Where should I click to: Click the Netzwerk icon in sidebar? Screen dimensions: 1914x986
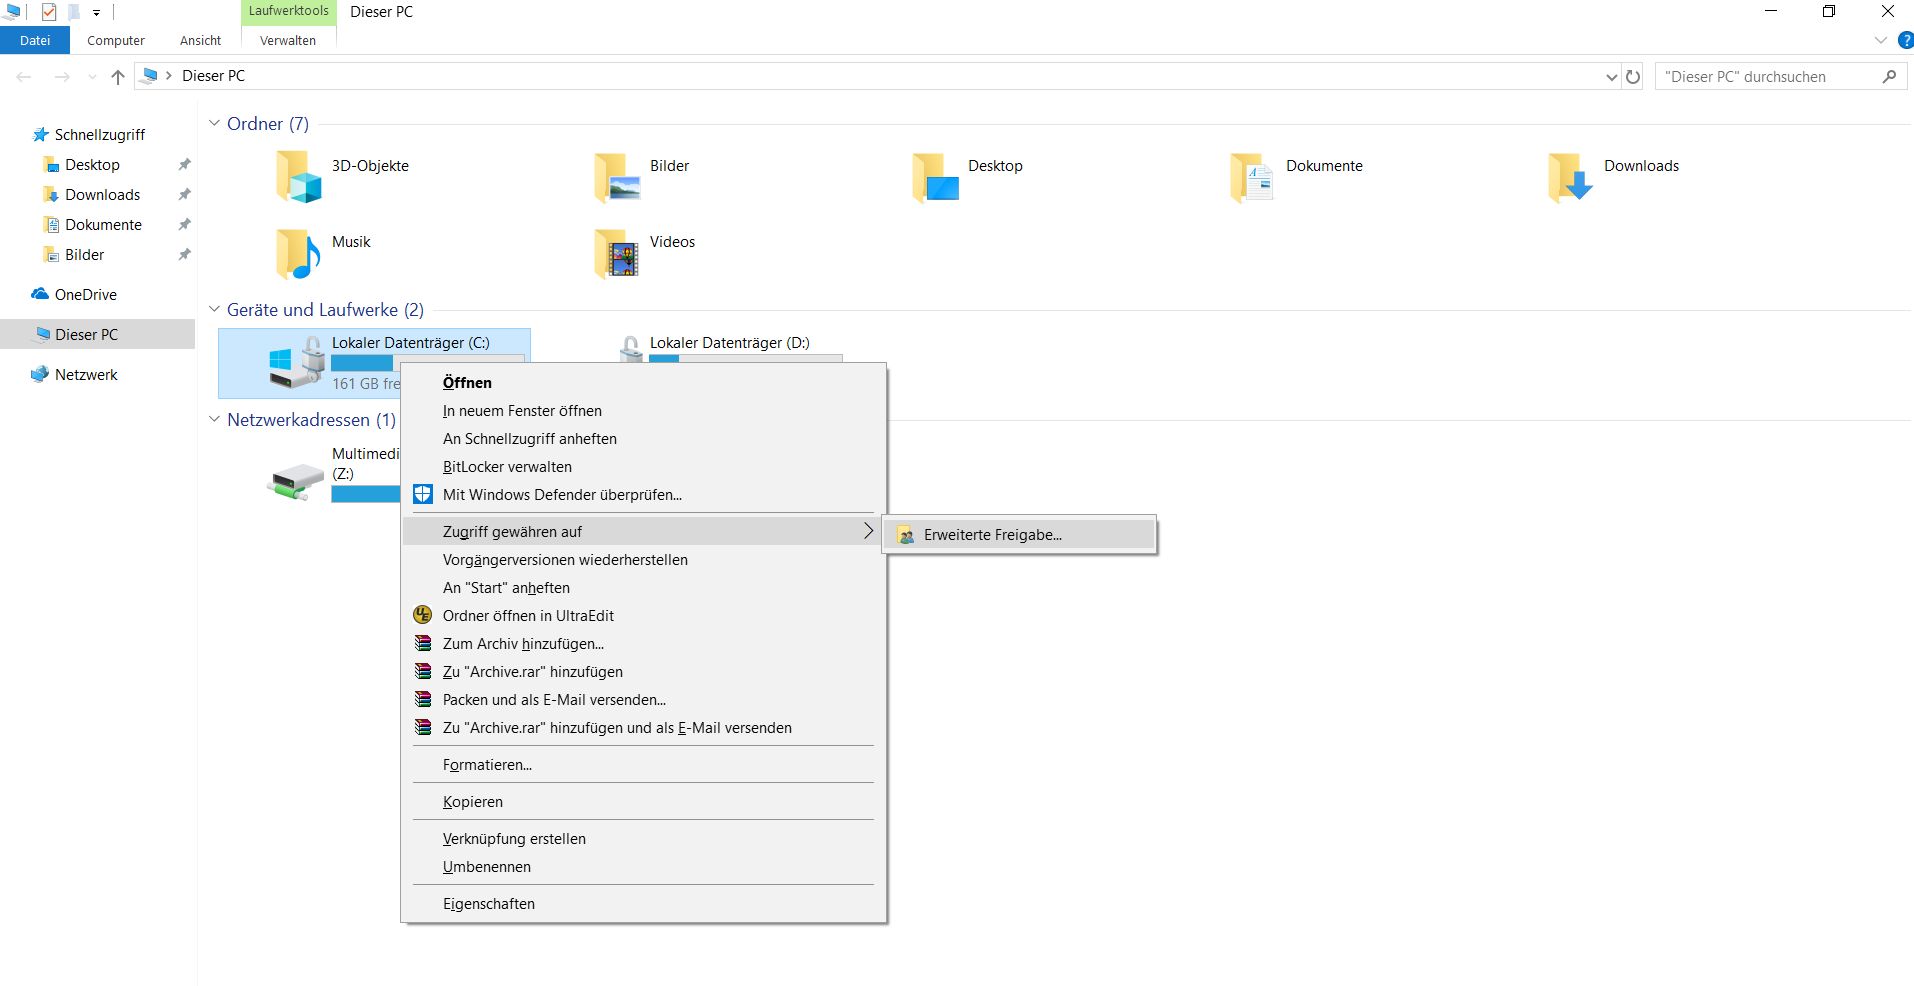[40, 374]
